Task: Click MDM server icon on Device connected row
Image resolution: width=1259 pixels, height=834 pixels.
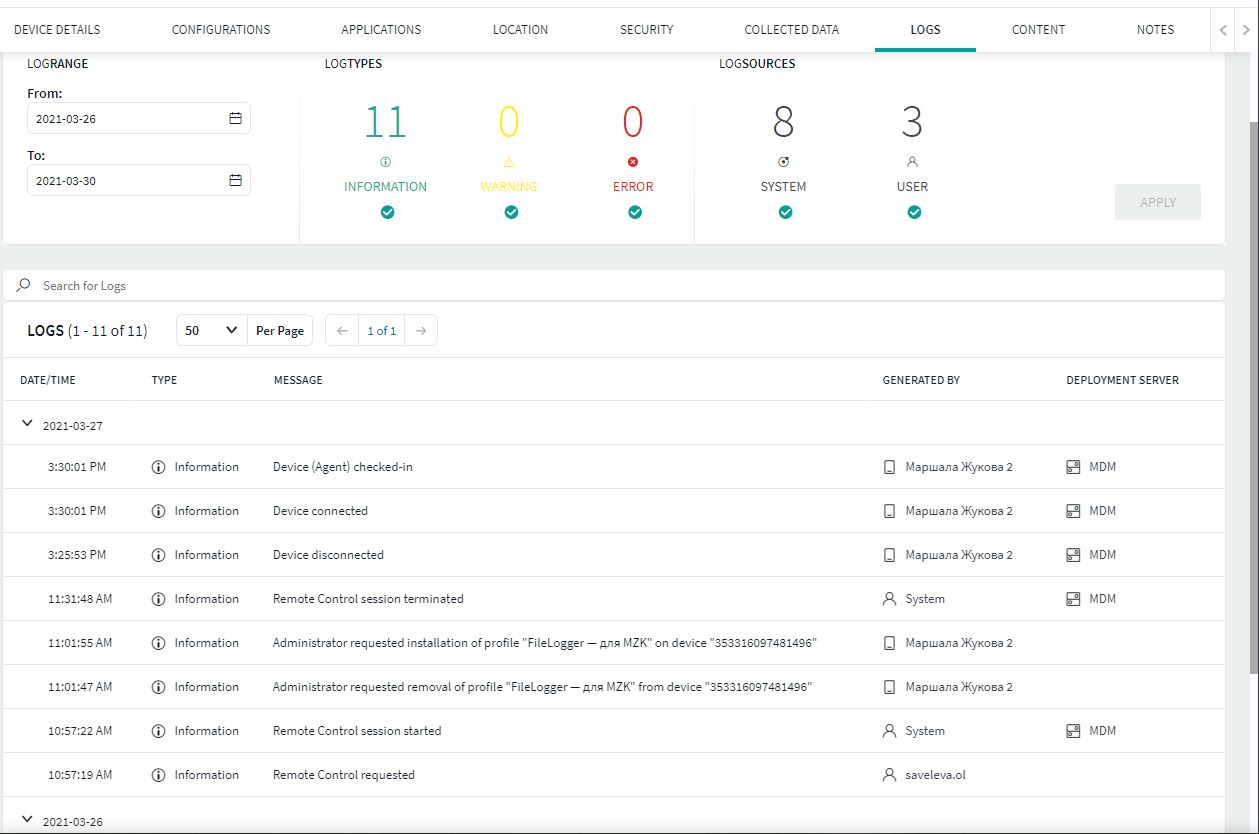Action: (1073, 511)
